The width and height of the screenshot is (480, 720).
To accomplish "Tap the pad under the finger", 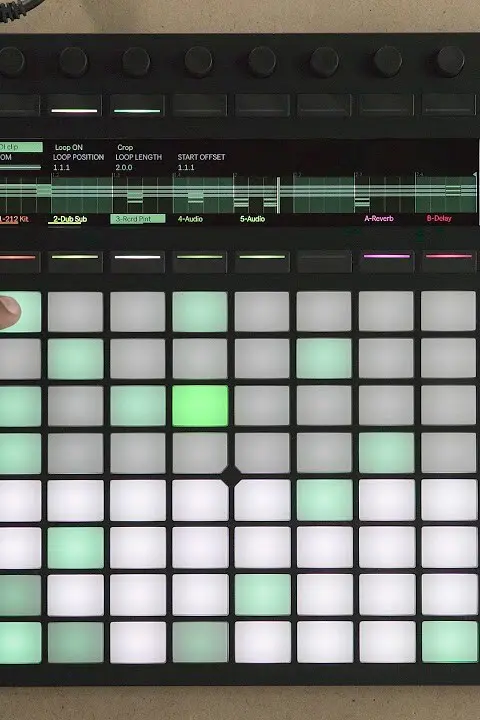I will click(x=20, y=312).
